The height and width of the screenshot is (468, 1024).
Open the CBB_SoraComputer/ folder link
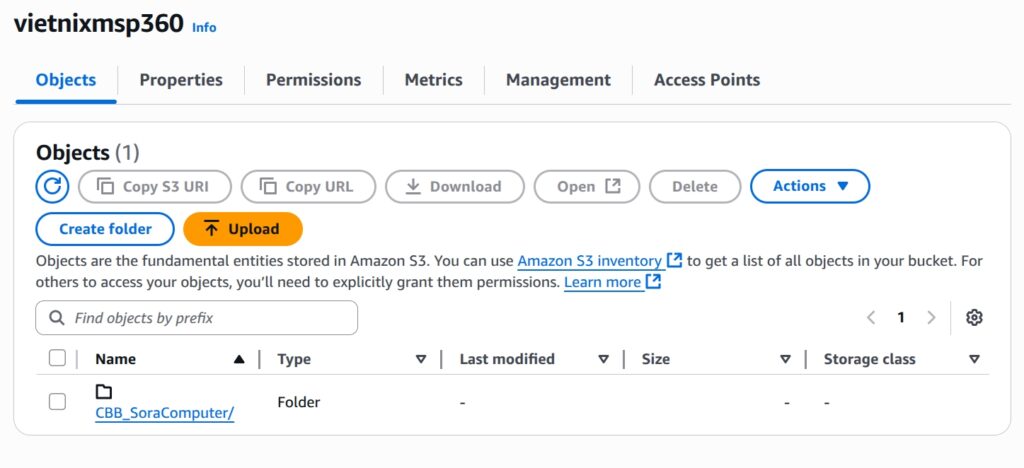point(165,414)
